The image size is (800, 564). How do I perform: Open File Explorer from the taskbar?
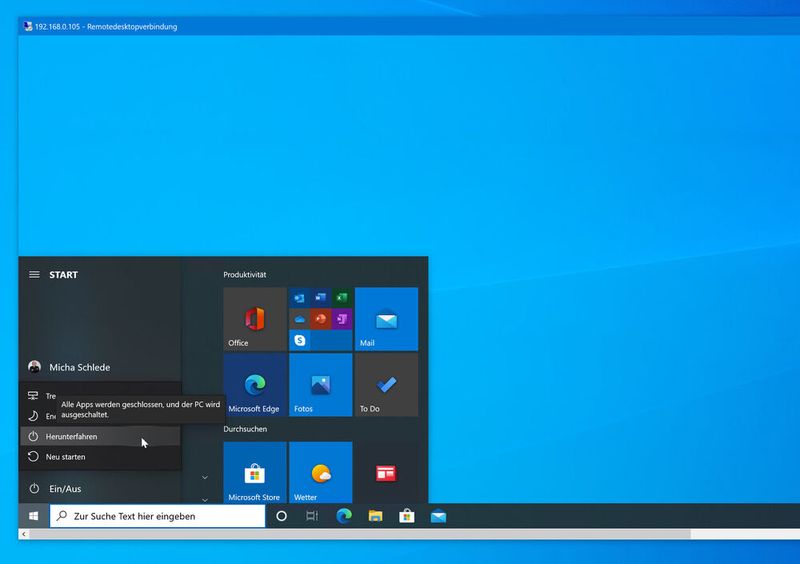[376, 516]
